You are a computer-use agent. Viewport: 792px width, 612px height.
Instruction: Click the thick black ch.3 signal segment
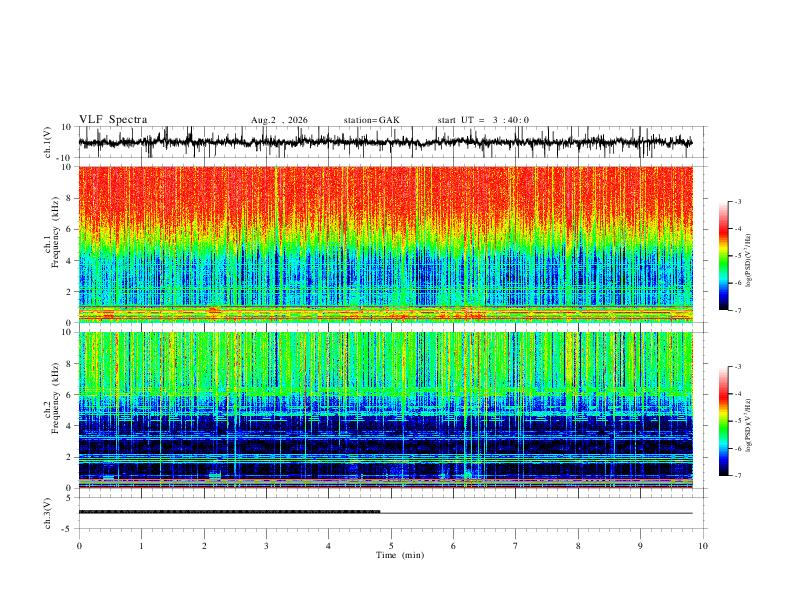pos(229,512)
